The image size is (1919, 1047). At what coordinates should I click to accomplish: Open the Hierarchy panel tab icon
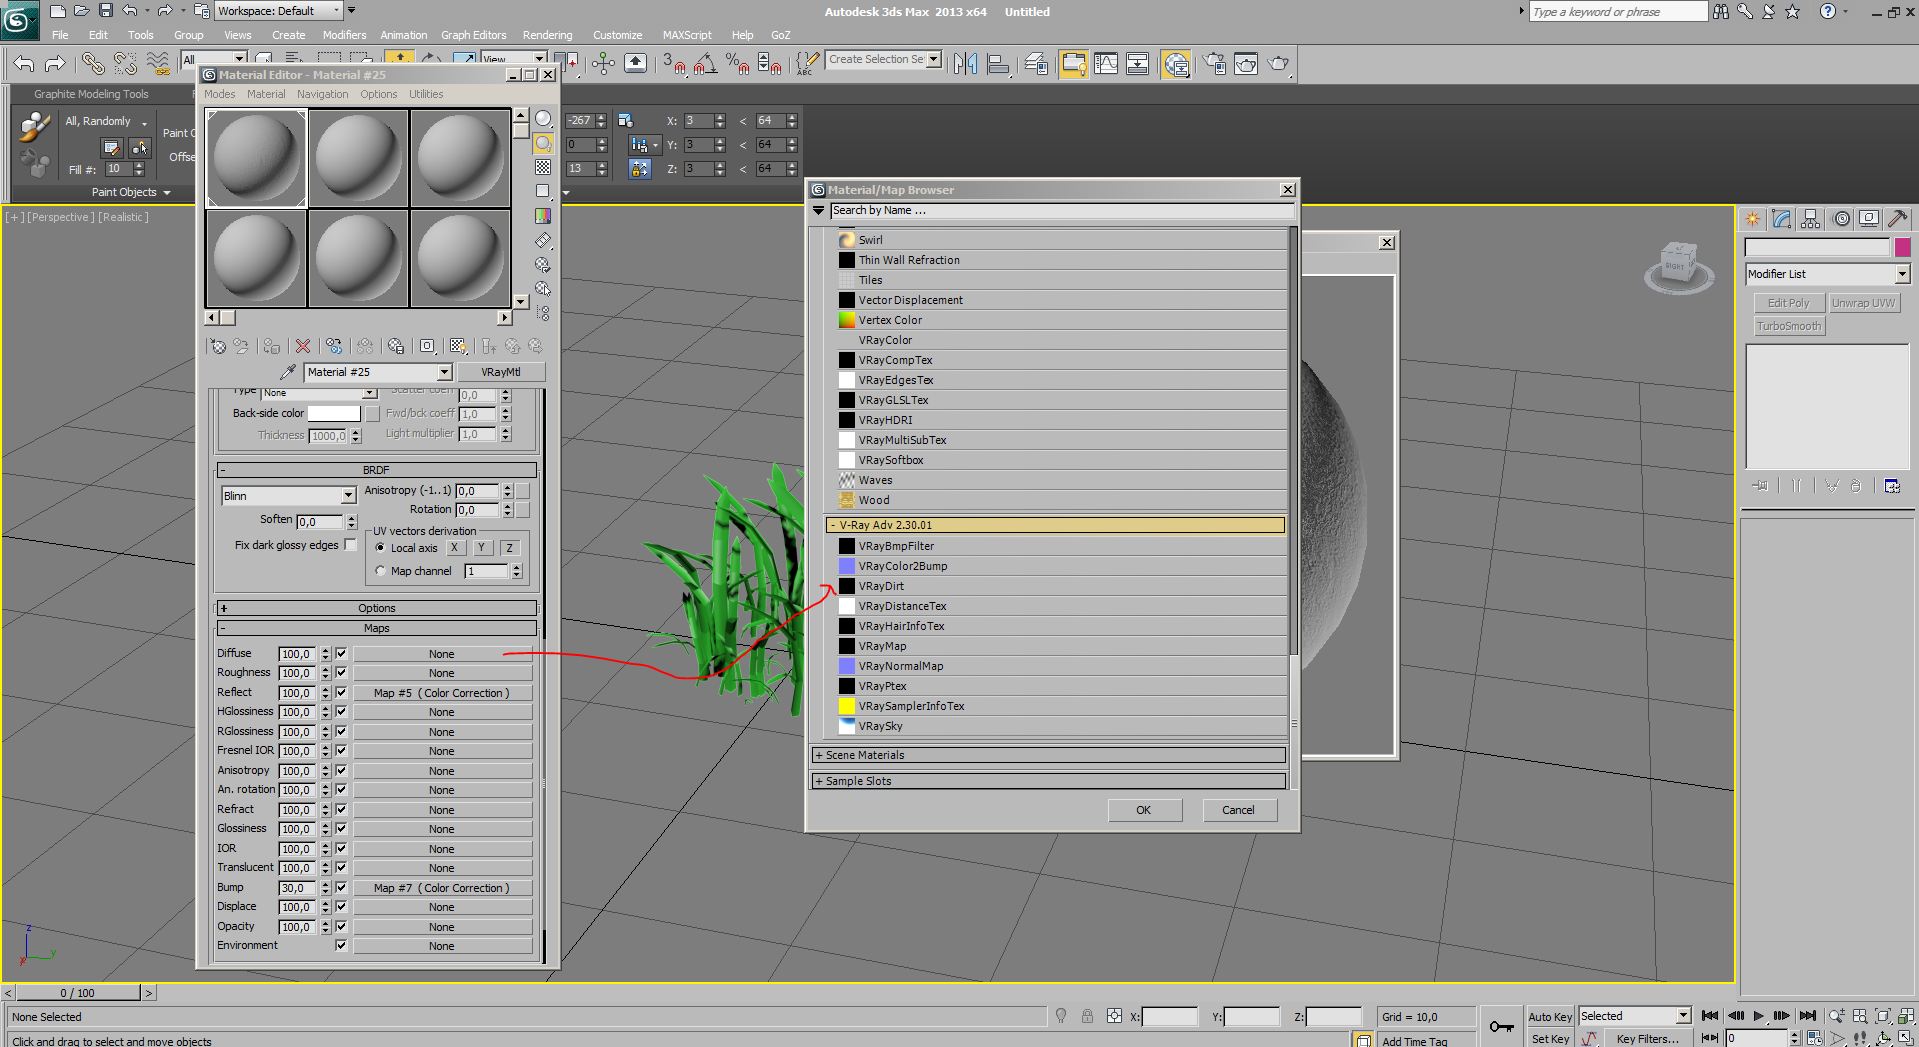1810,219
